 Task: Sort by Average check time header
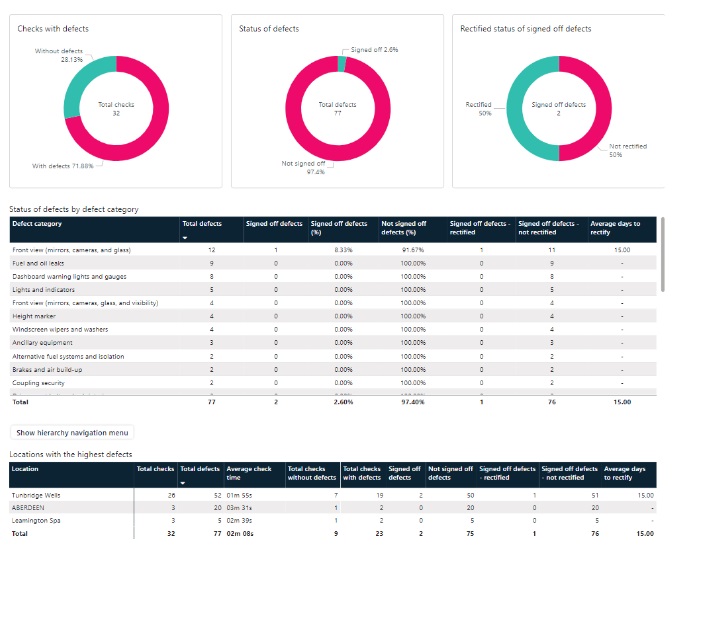248,473
